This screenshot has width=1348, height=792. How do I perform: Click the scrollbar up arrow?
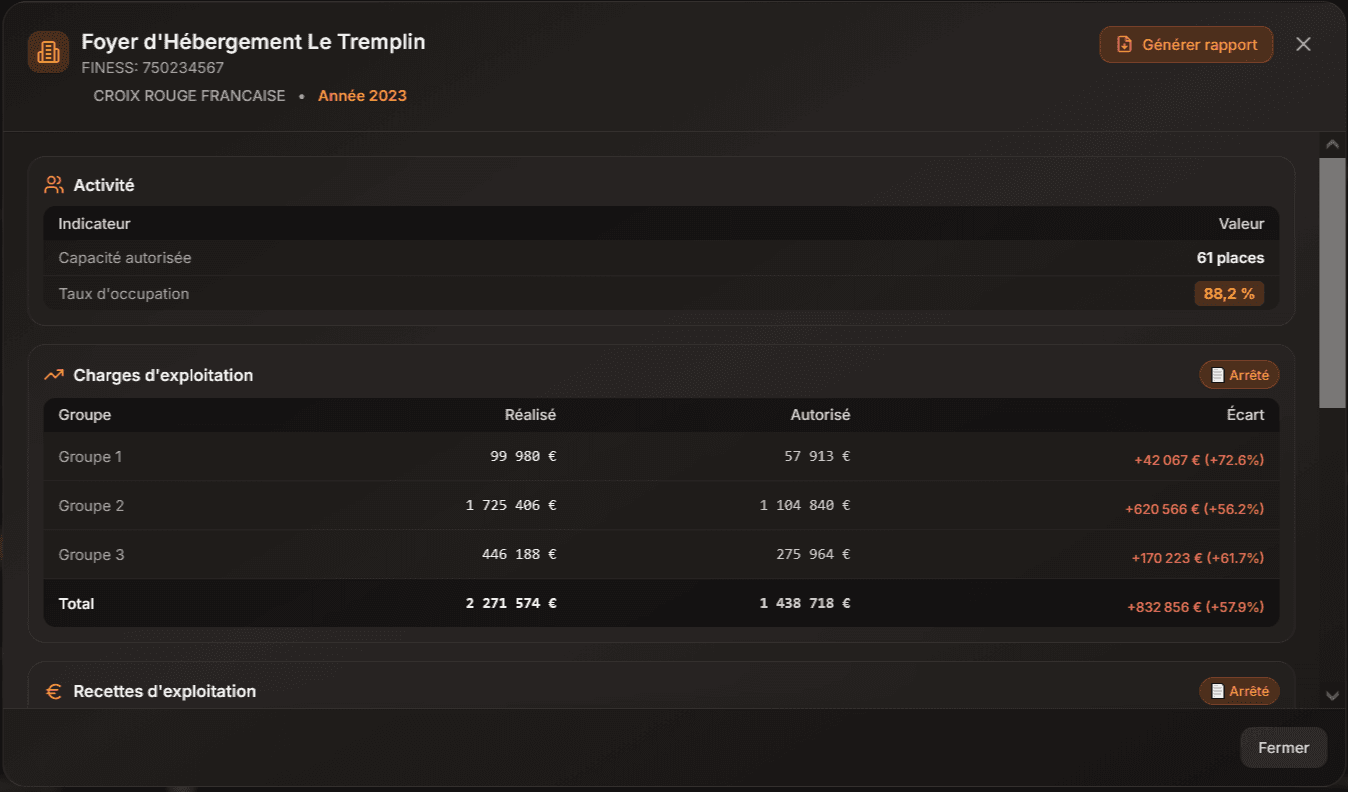click(x=1332, y=145)
